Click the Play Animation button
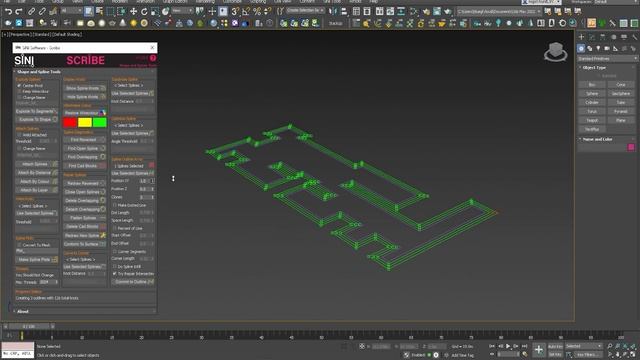The width and height of the screenshot is (640, 360). point(508,346)
